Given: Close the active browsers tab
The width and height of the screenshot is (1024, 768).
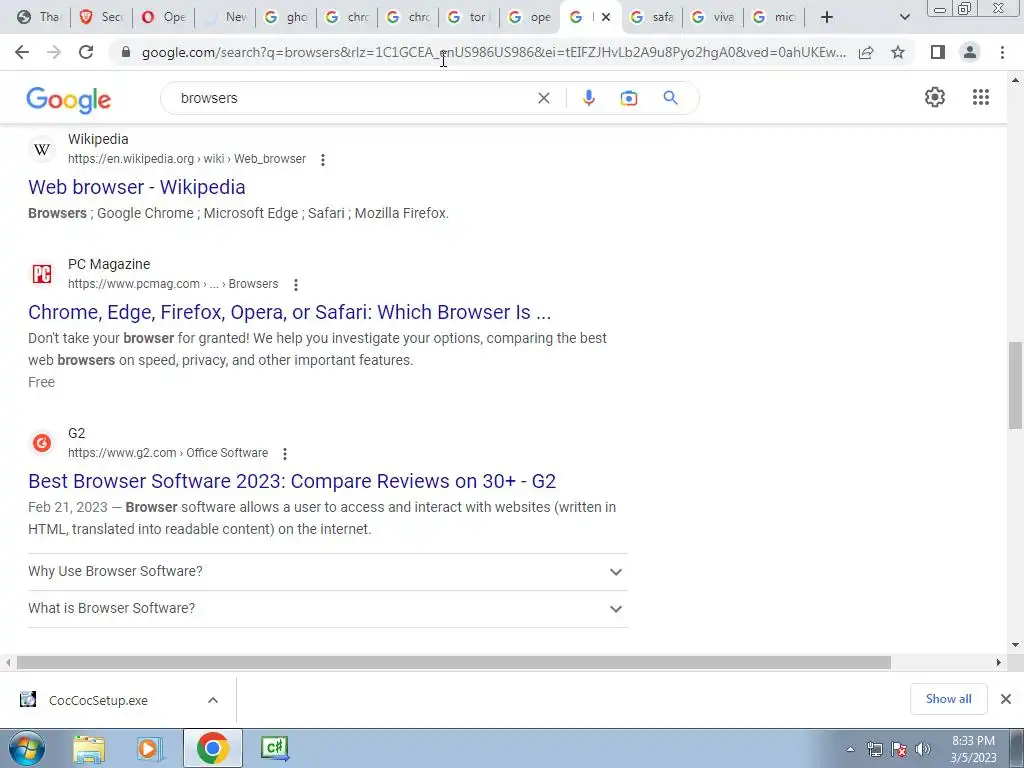Looking at the screenshot, I should 606,17.
